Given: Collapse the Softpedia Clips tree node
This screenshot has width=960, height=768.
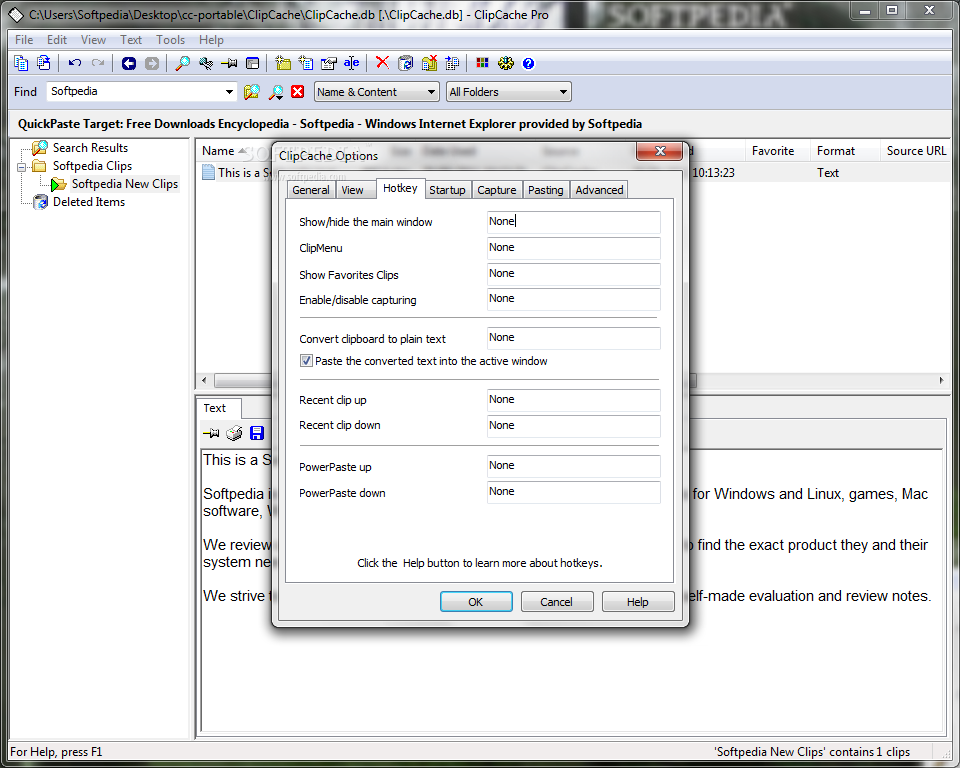Looking at the screenshot, I should click(21, 167).
